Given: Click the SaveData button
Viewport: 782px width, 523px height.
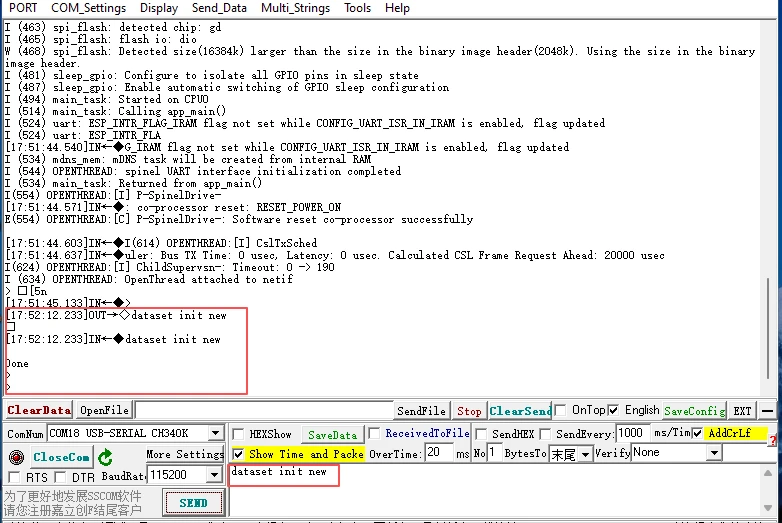Looking at the screenshot, I should [x=332, y=434].
